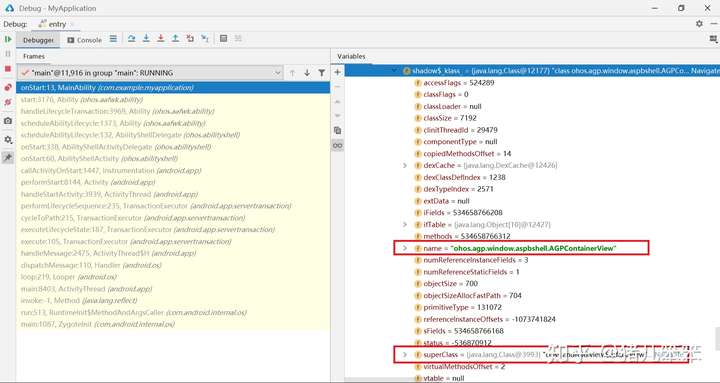Image resolution: width=720 pixels, height=383 pixels.
Task: Toggle Show Watches with the glasses icon
Action: point(337,146)
